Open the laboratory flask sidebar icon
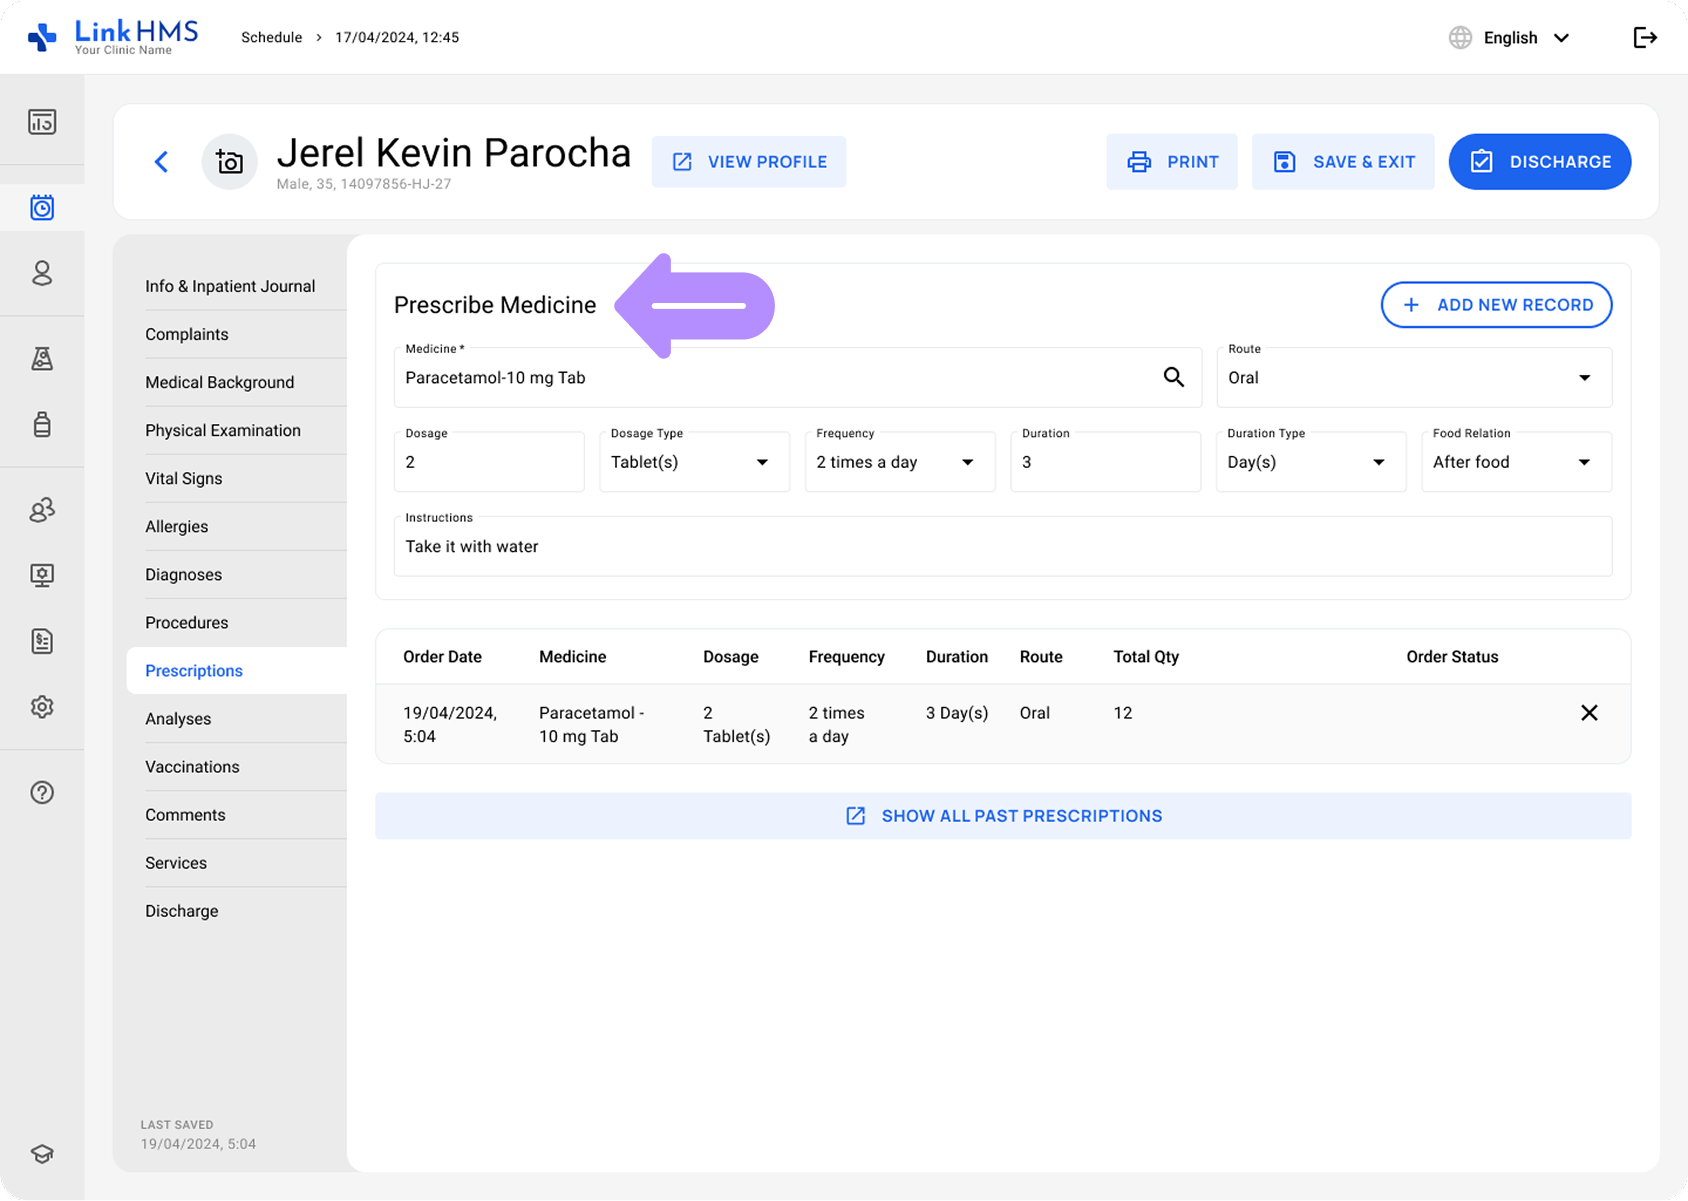 click(x=42, y=358)
